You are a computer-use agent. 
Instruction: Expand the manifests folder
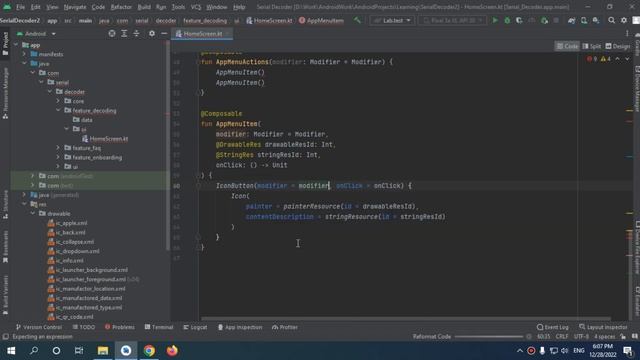click(24, 54)
